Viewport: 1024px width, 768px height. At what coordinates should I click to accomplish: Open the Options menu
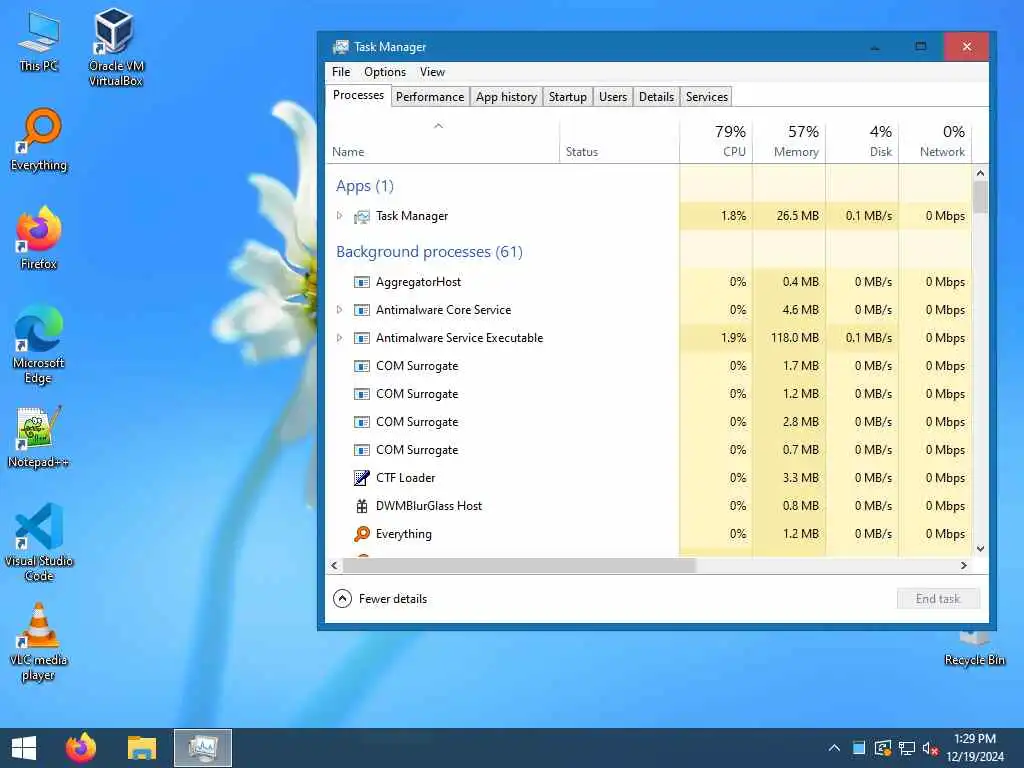click(385, 72)
